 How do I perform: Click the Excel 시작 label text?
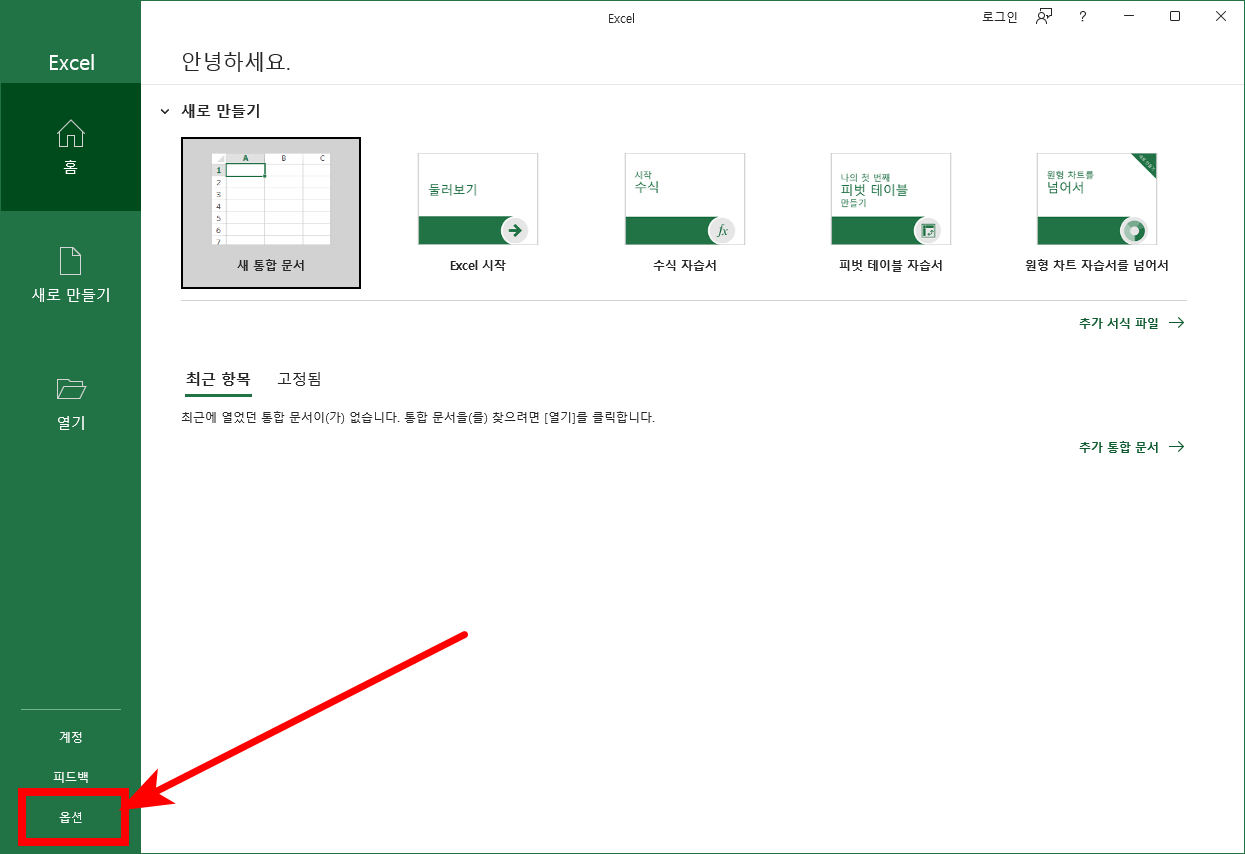(478, 266)
